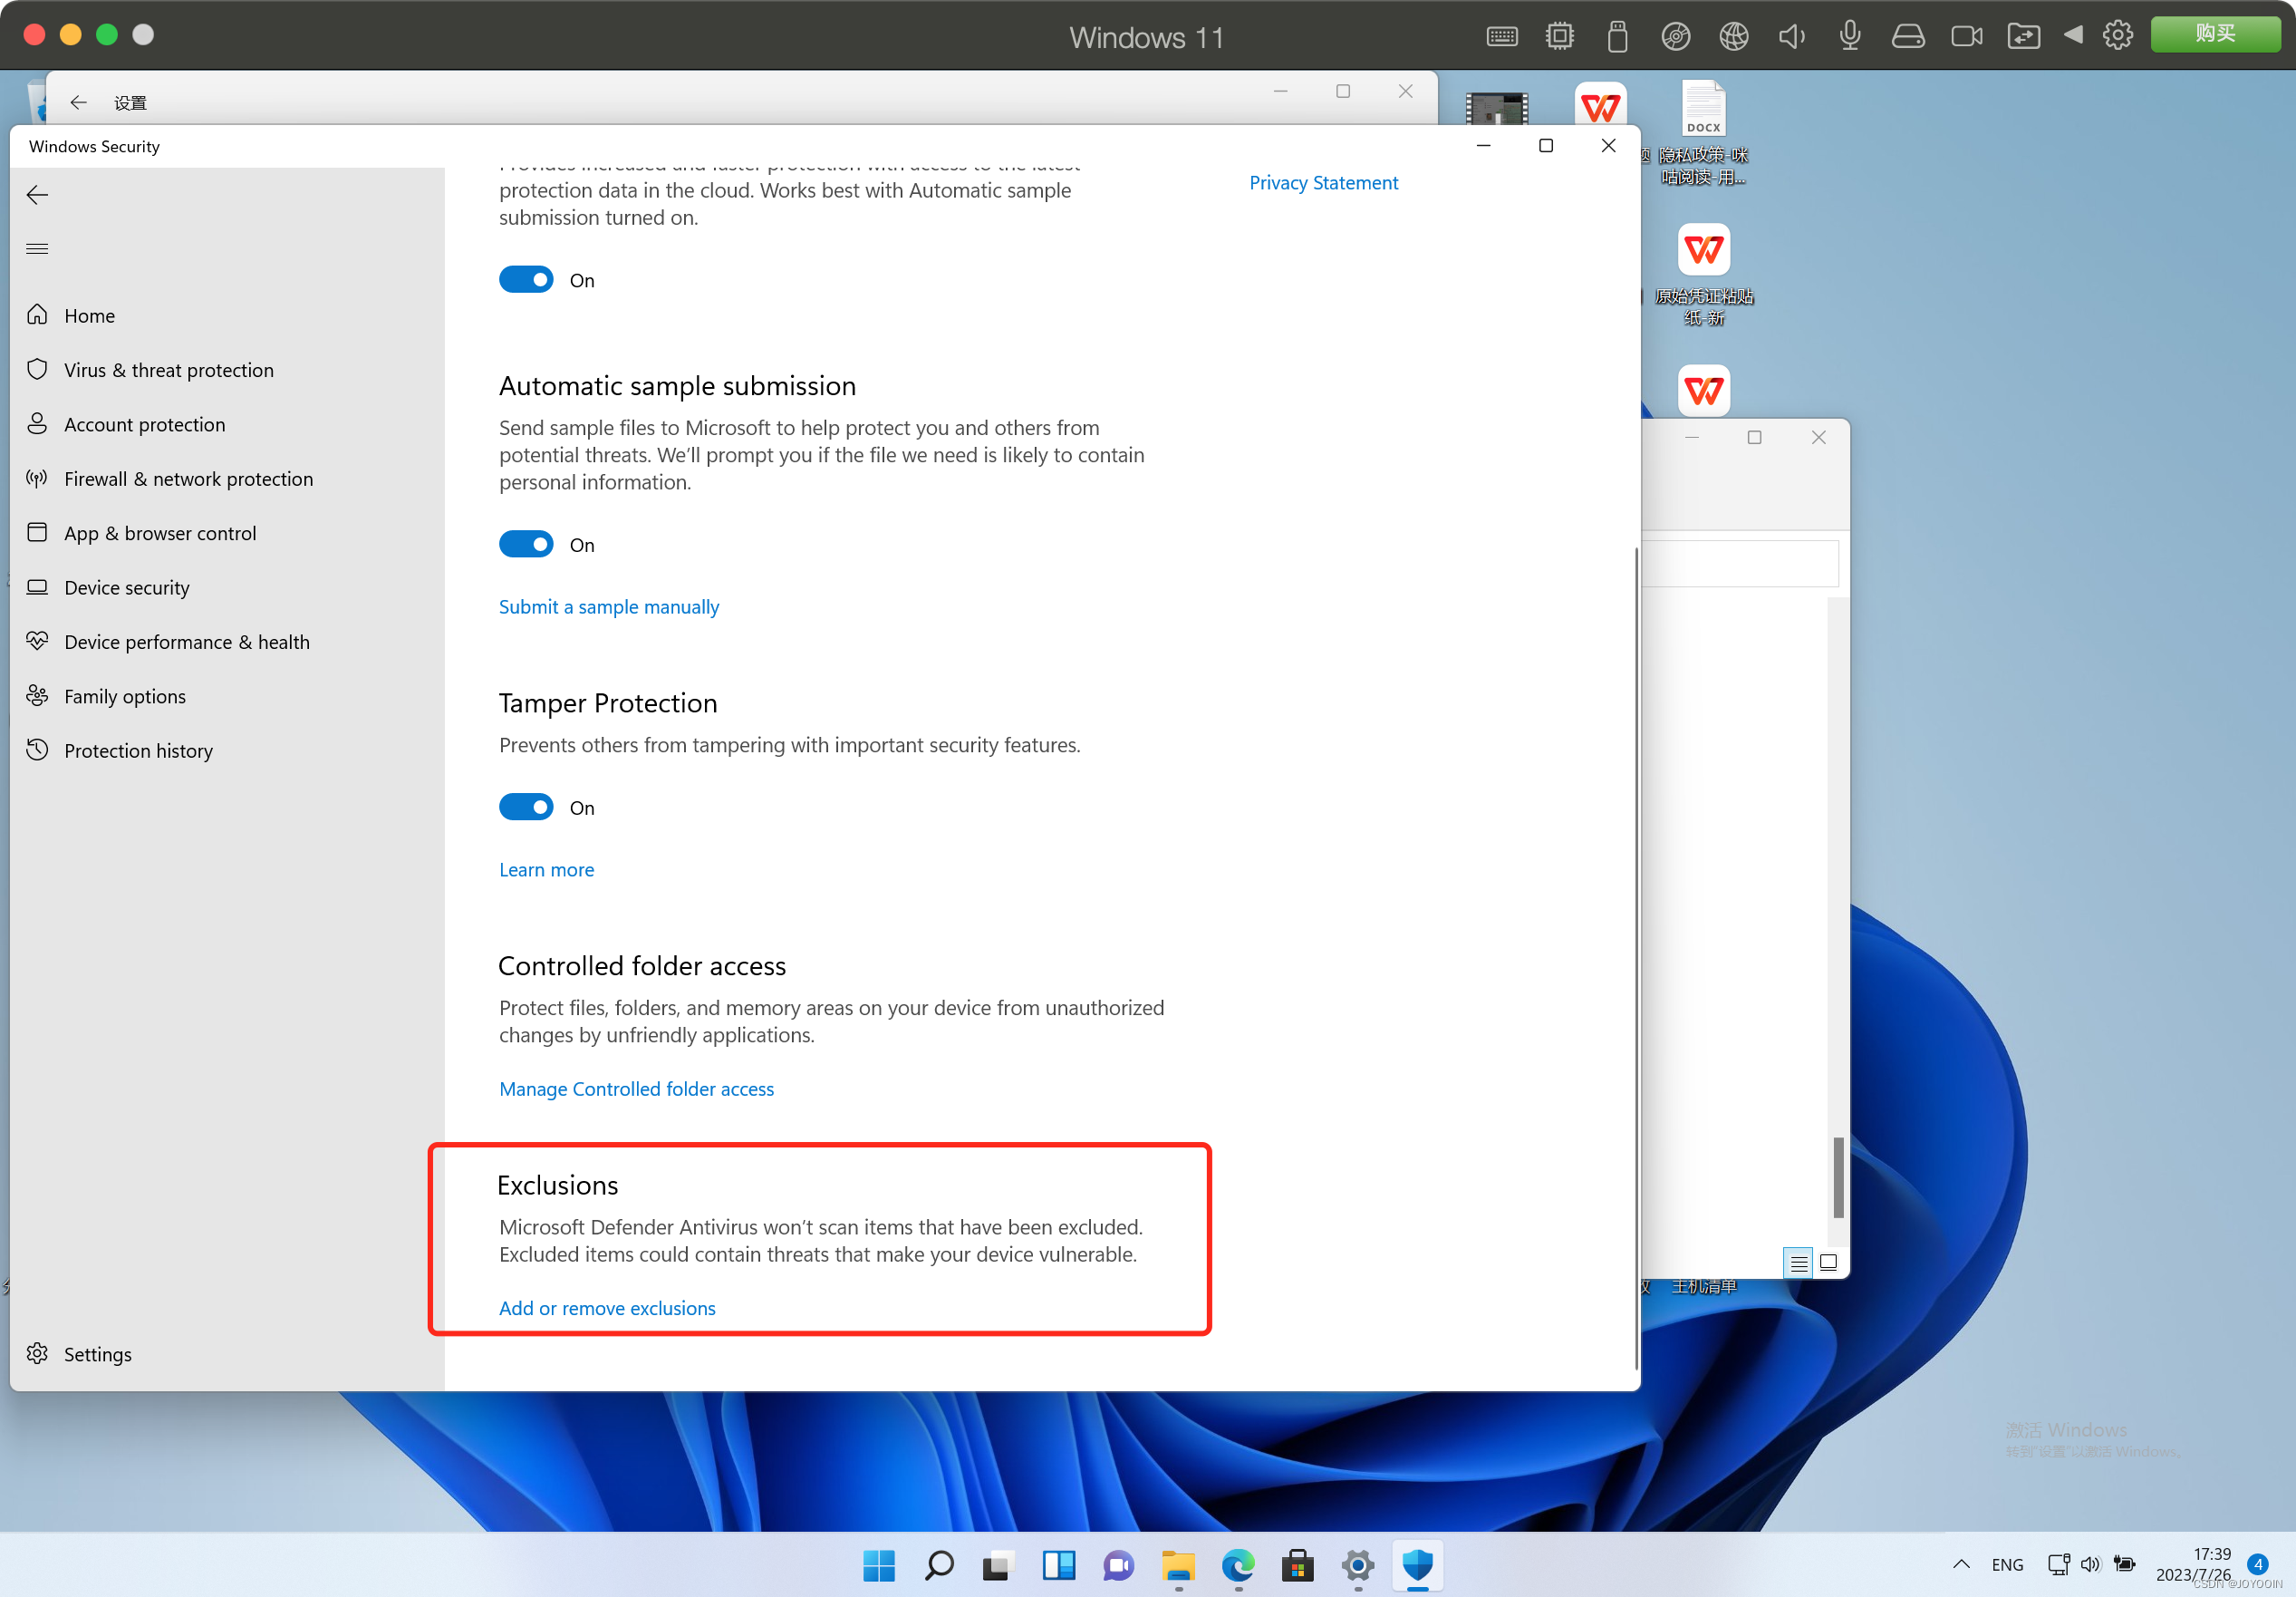Turn off Cloud-delivered protection toggle
The height and width of the screenshot is (1597, 2296).
526,280
